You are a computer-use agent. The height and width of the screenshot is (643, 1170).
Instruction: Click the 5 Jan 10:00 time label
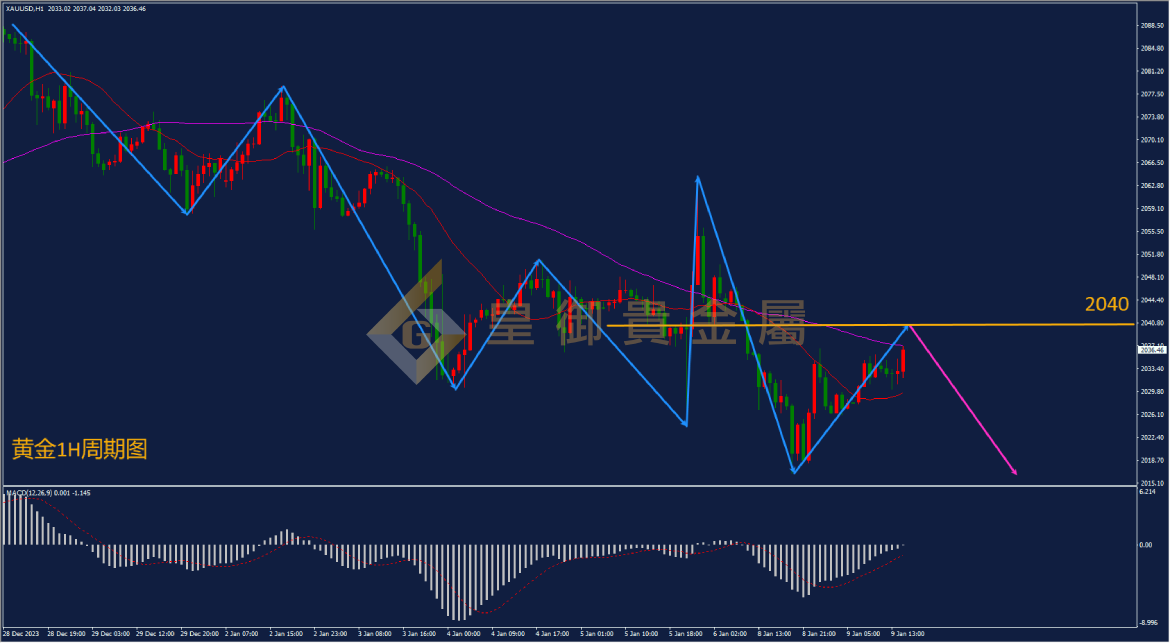pyautogui.click(x=643, y=634)
